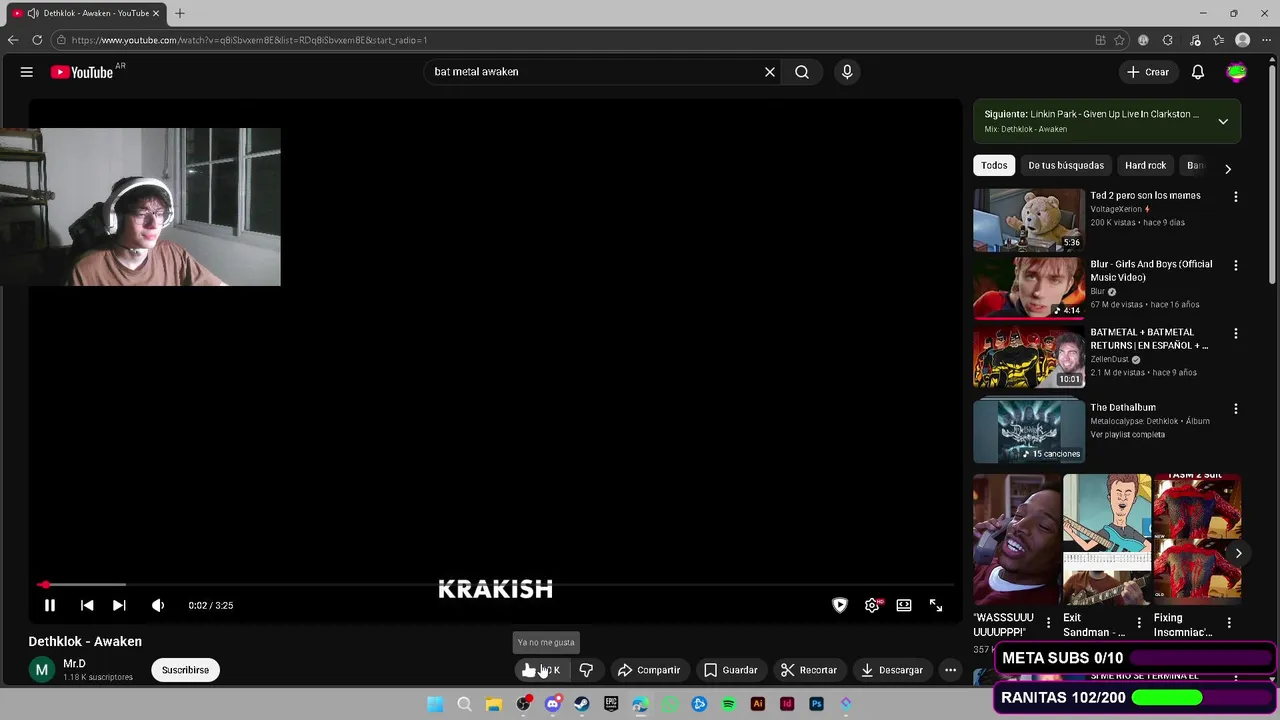Skip to previous video

[x=87, y=605]
